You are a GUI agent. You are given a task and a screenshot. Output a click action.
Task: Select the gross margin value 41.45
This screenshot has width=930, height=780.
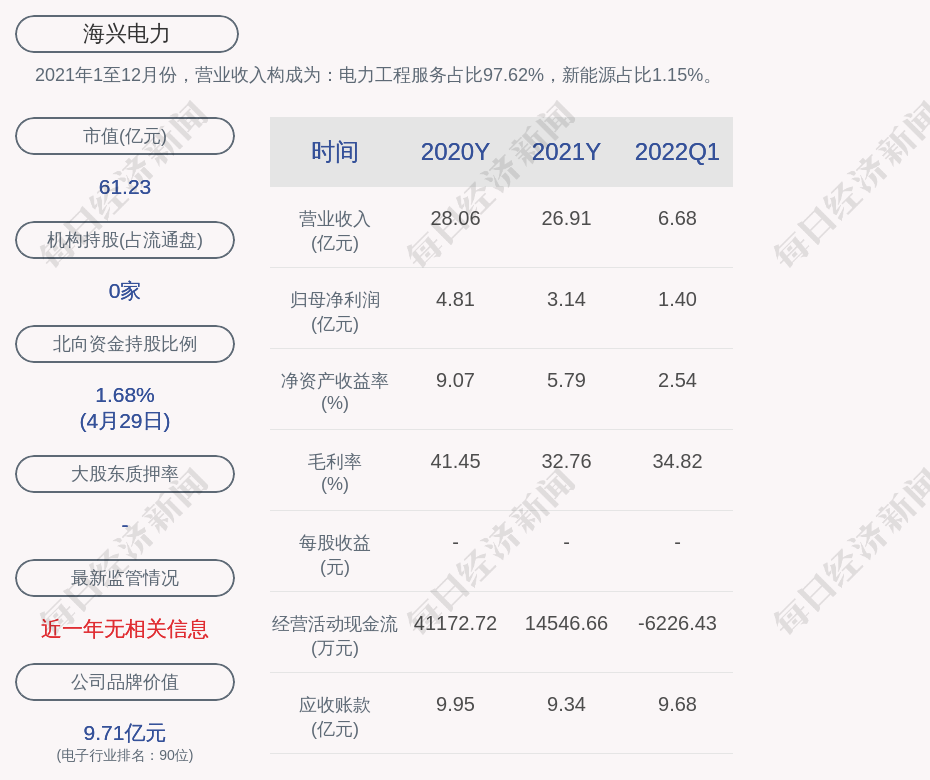tap(456, 461)
